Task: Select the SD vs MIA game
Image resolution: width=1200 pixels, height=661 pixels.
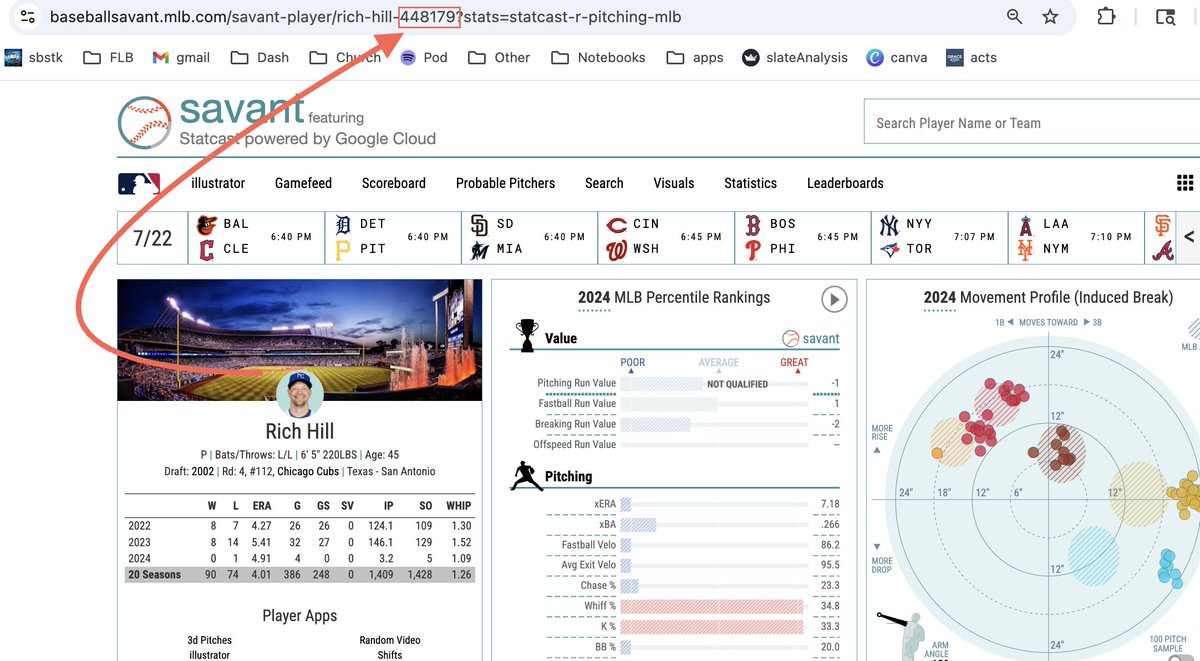Action: [x=530, y=237]
